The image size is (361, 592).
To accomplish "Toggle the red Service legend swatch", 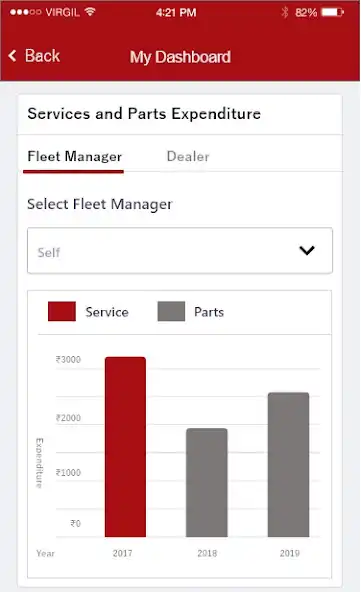I will (x=62, y=311).
